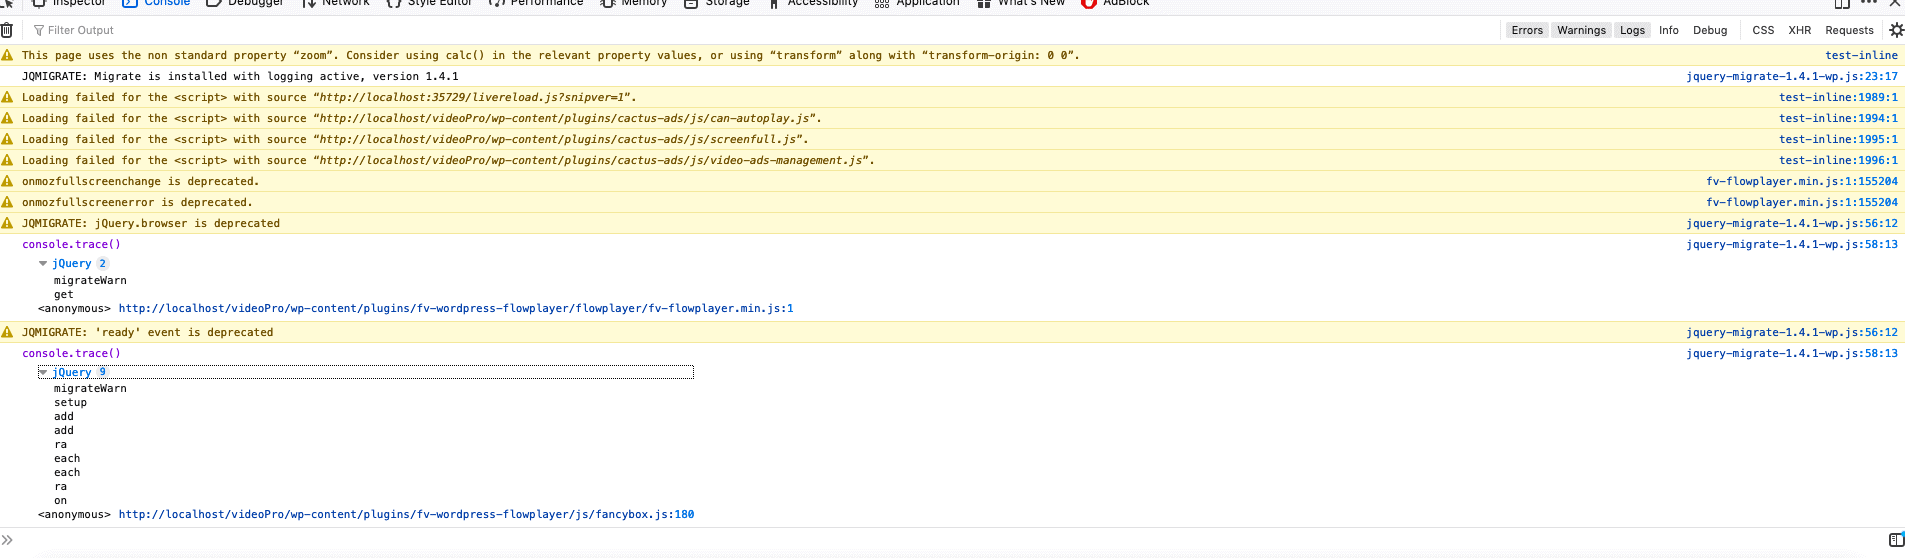Click the console input prompt chevrons
The image size is (1905, 558).
7,540
